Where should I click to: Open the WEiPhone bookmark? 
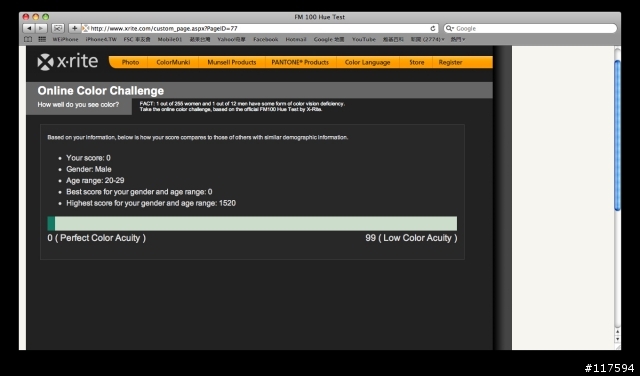tap(65, 40)
